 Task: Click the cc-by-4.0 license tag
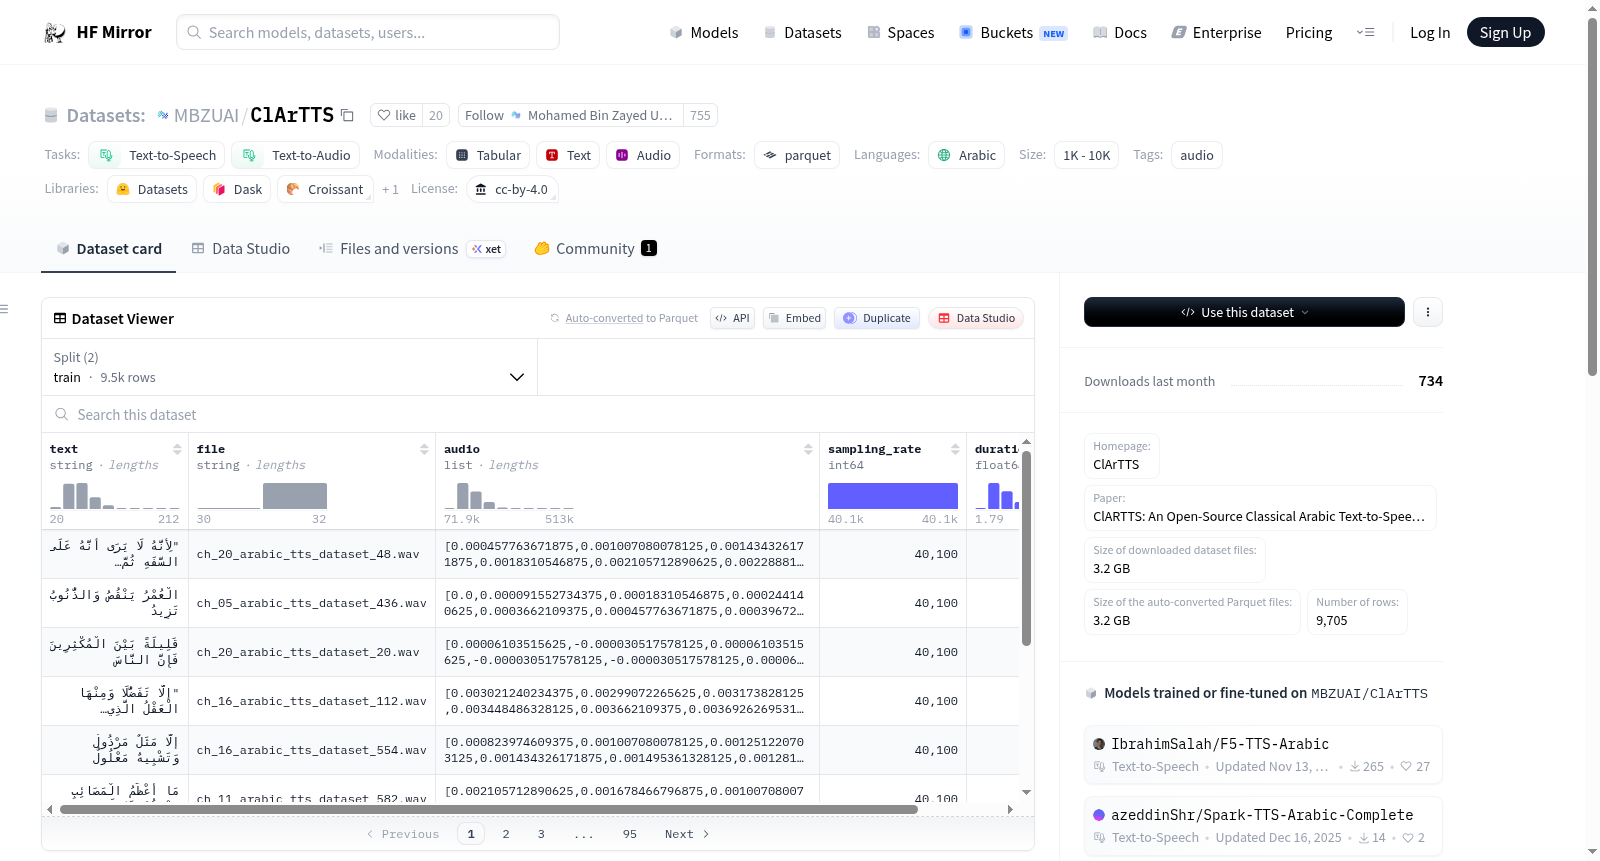point(511,189)
